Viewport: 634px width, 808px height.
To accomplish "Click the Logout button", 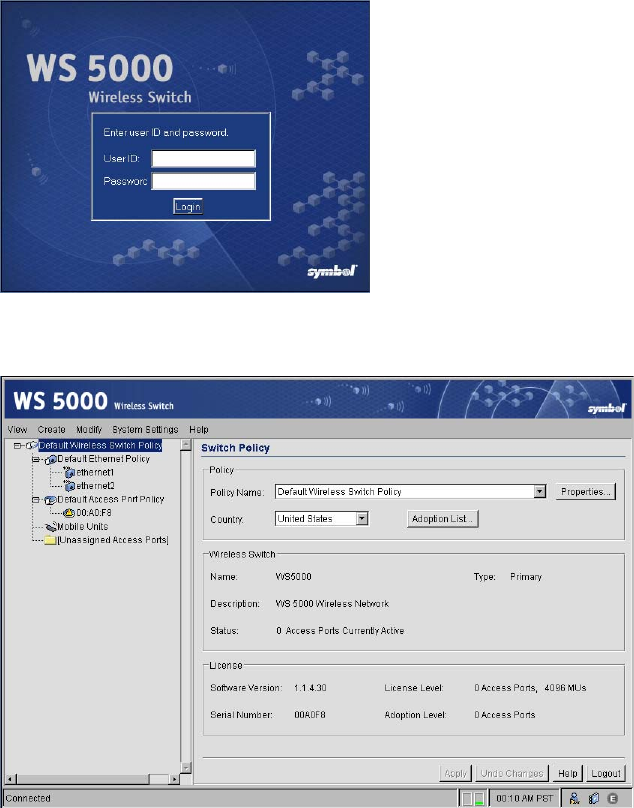I will point(606,773).
